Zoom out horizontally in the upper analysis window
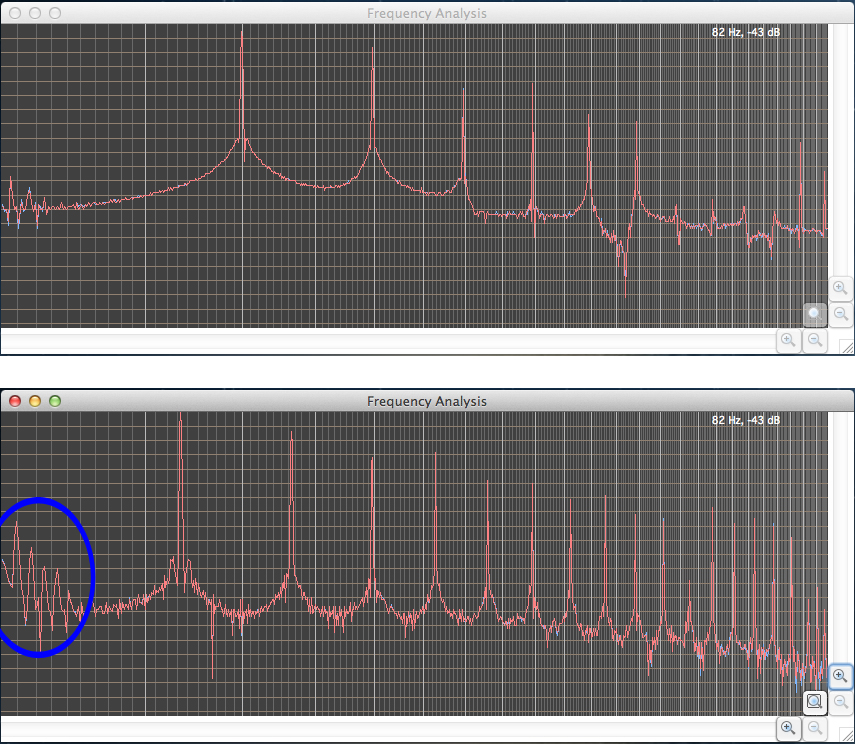The height and width of the screenshot is (744, 855). pos(816,341)
